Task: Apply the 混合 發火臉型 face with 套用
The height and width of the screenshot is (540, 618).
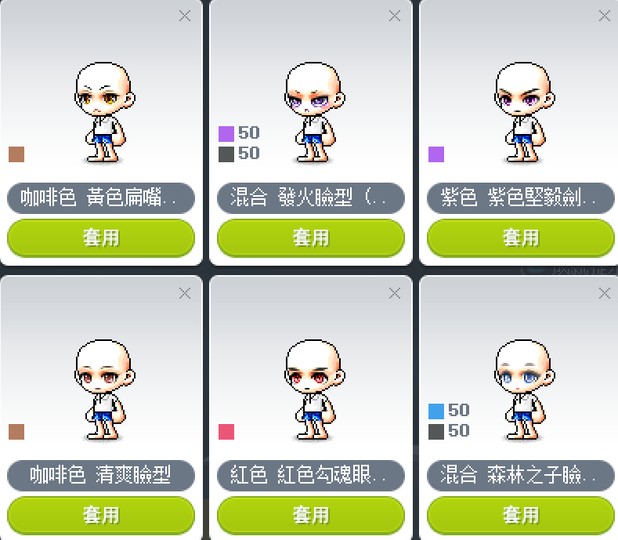Action: (x=311, y=238)
